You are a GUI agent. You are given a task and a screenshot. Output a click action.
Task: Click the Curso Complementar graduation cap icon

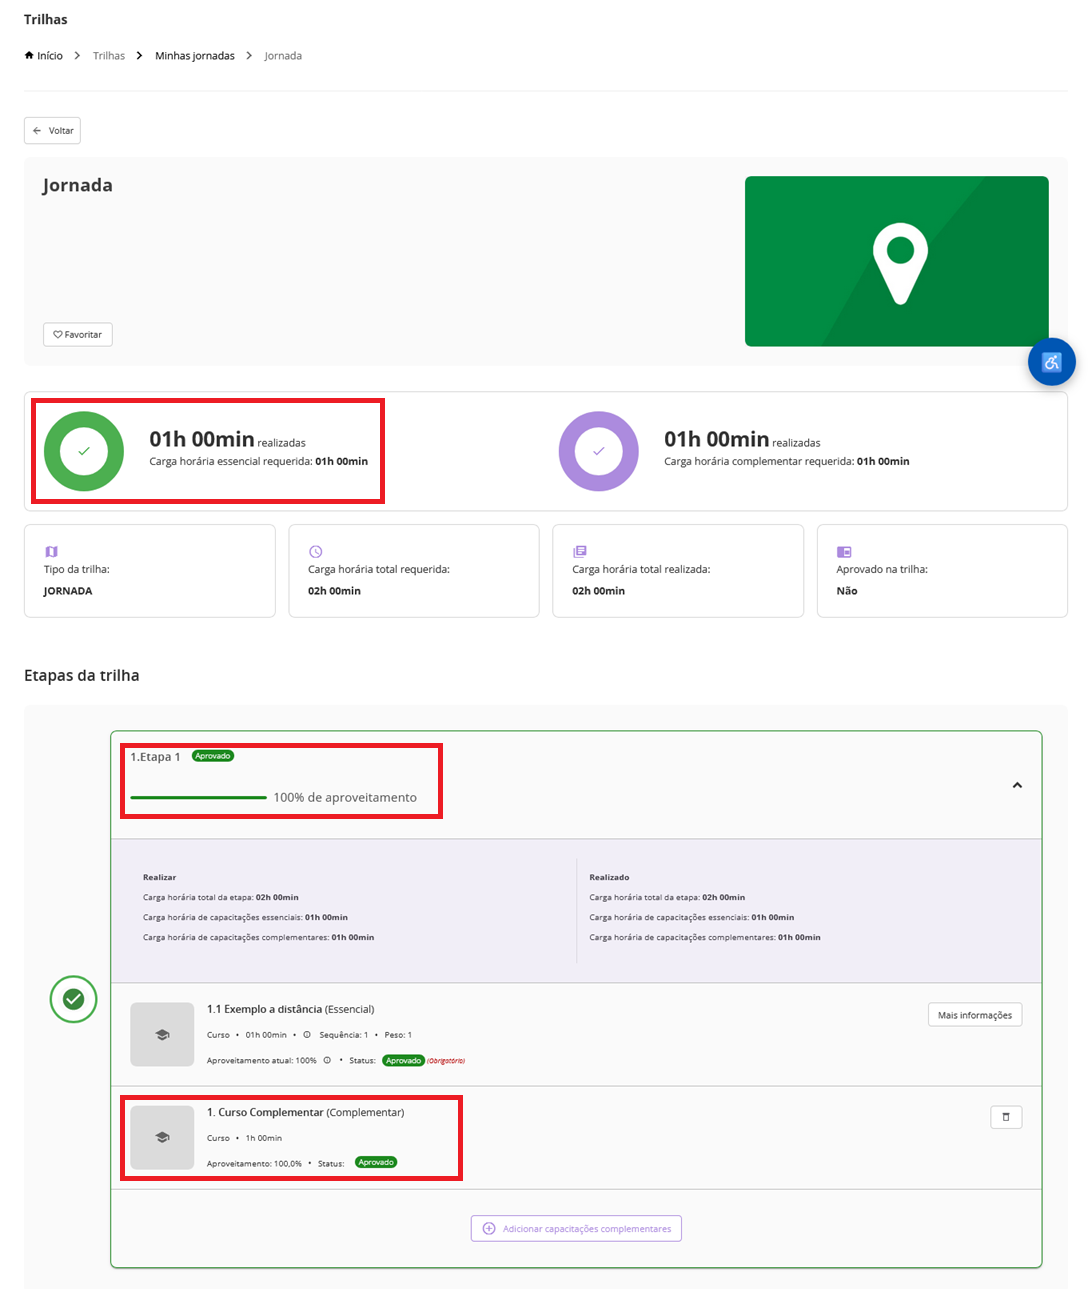[x=162, y=1137]
